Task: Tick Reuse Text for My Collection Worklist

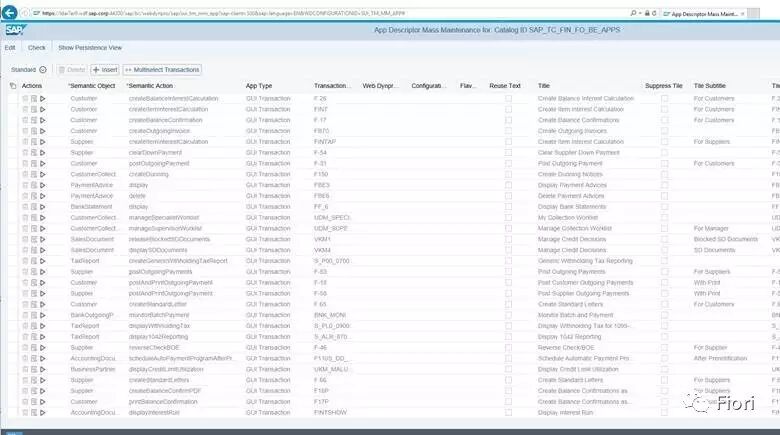Action: coord(508,218)
